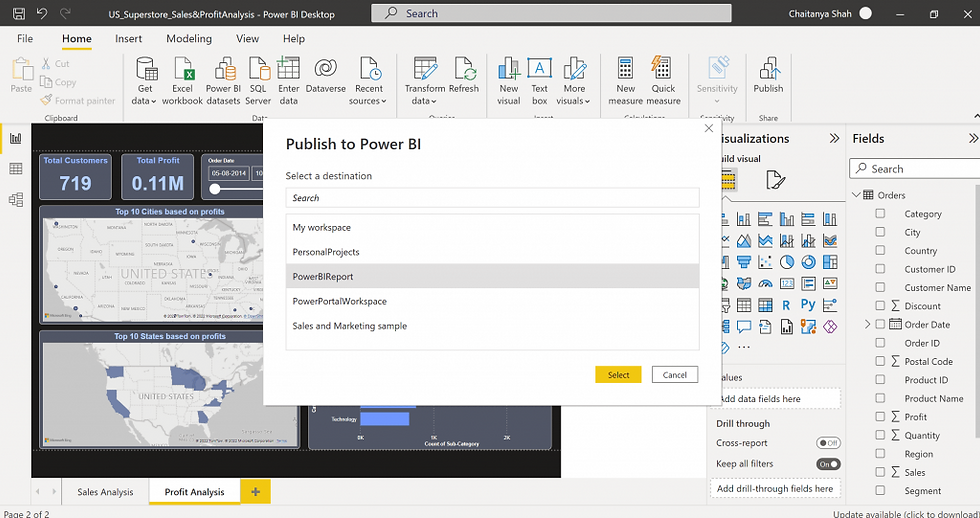Click New measure in Calculations
This screenshot has height=518, width=980.
[626, 81]
